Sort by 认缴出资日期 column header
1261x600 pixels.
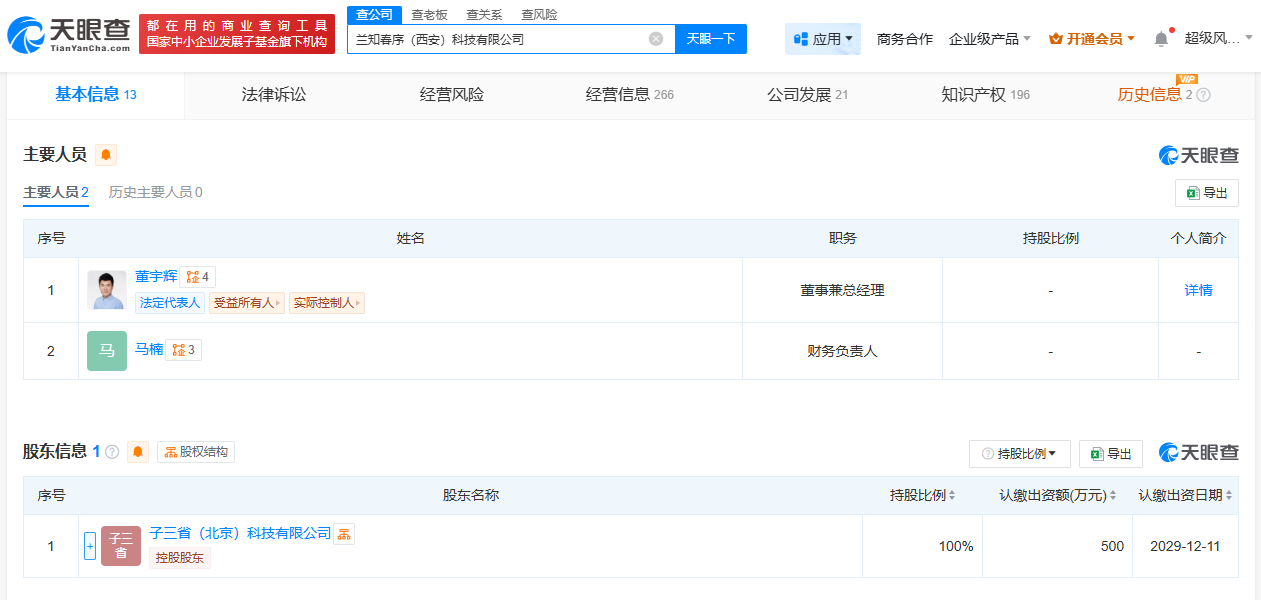tap(1185, 495)
